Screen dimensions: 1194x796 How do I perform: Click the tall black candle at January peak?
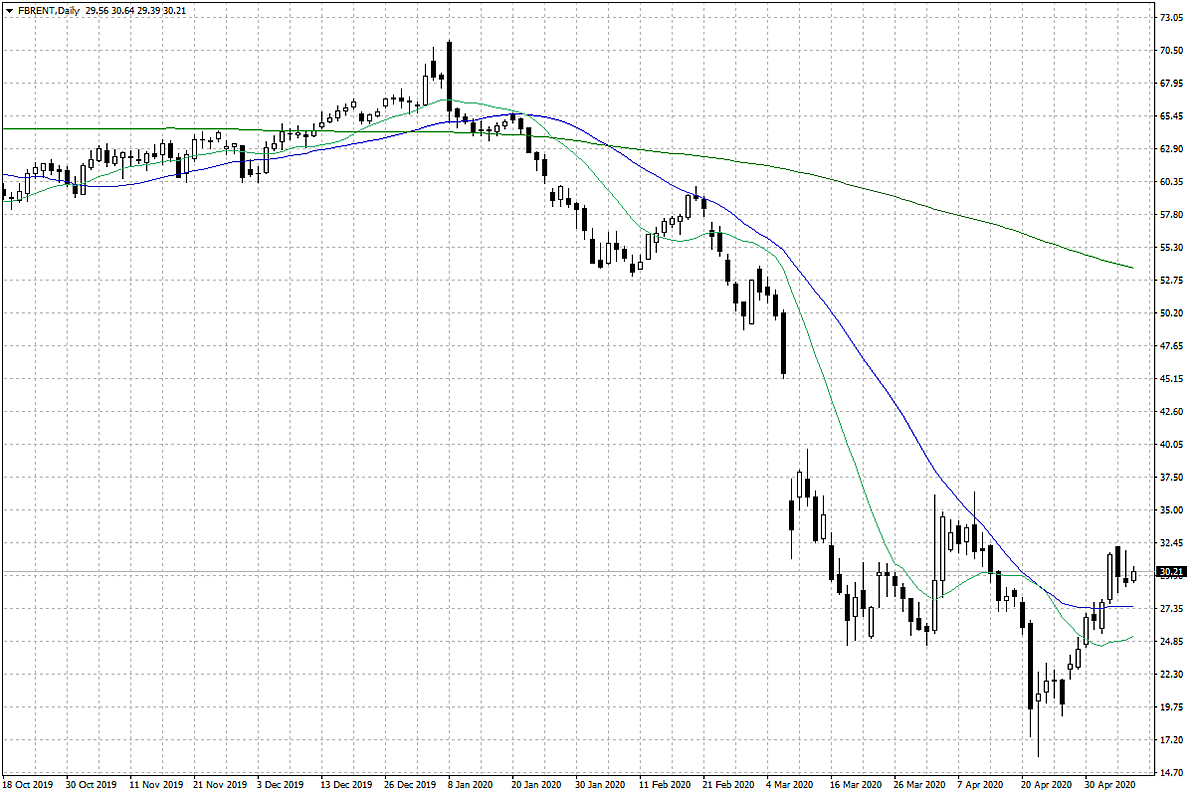click(x=450, y=75)
